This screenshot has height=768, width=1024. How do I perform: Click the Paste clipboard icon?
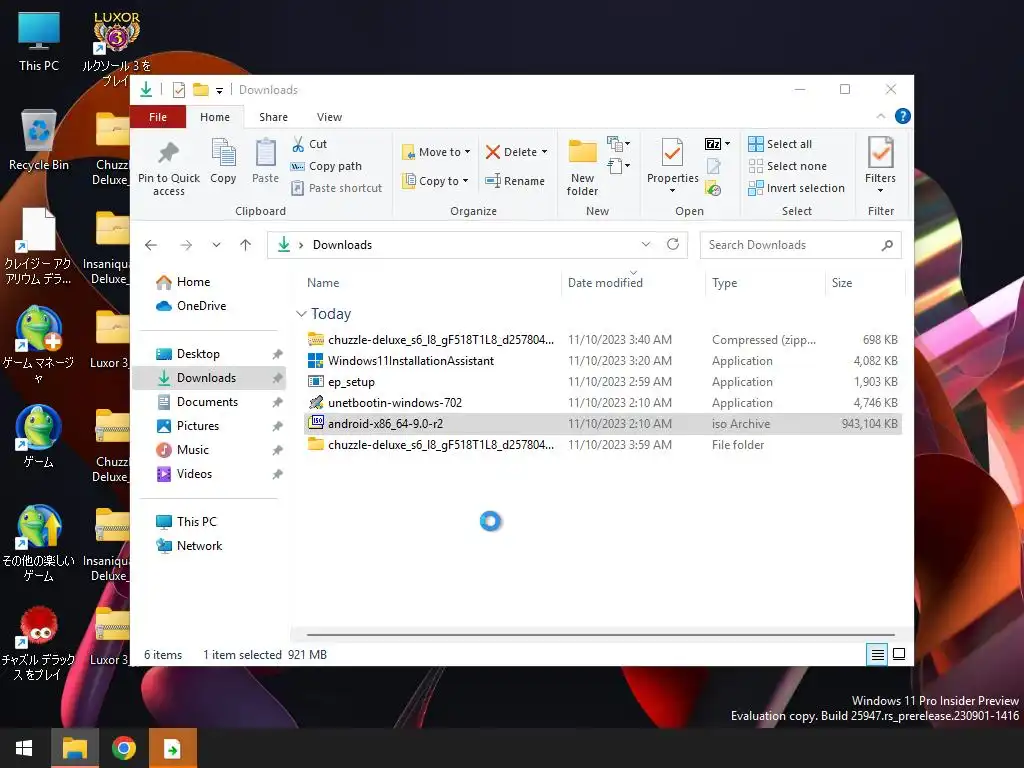(x=265, y=152)
